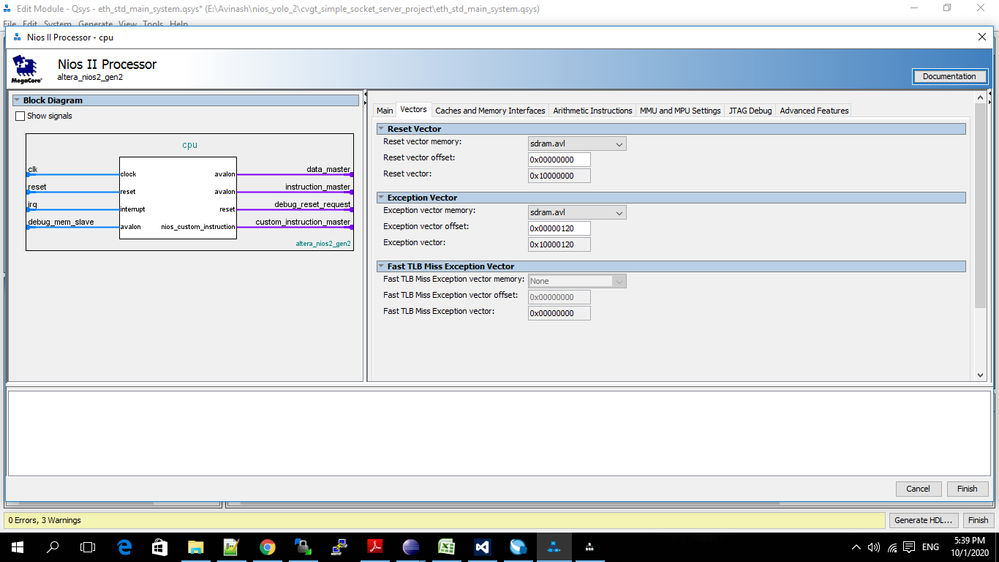
Task: Open volume control in system tray
Action: tap(873, 547)
